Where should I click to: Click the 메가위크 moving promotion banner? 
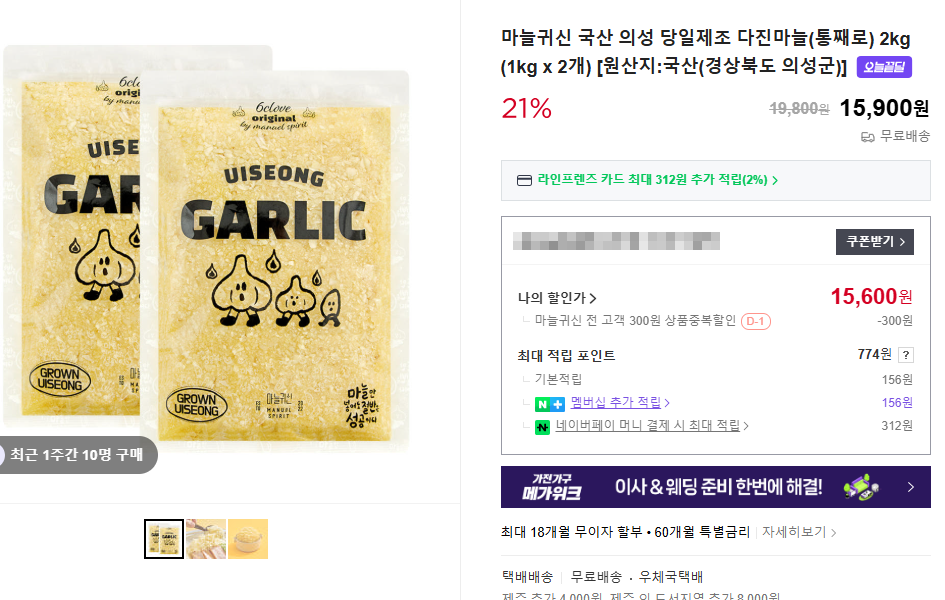point(715,487)
